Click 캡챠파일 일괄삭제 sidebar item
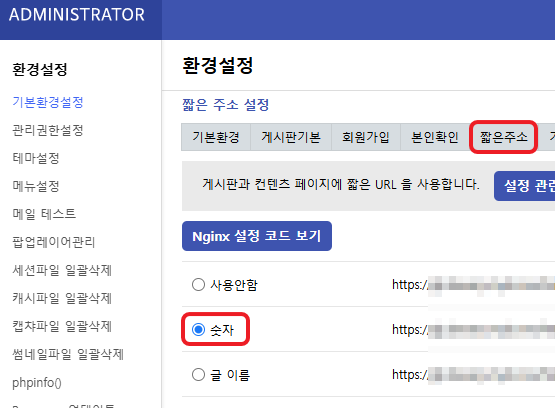This screenshot has height=408, width=555. coord(62,326)
